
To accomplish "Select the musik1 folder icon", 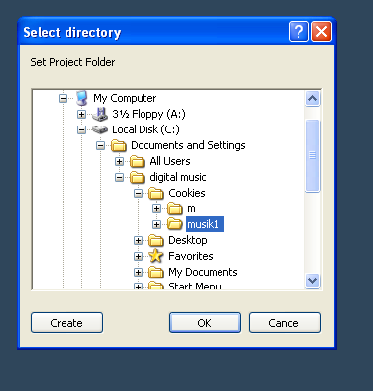I will pyautogui.click(x=174, y=224).
